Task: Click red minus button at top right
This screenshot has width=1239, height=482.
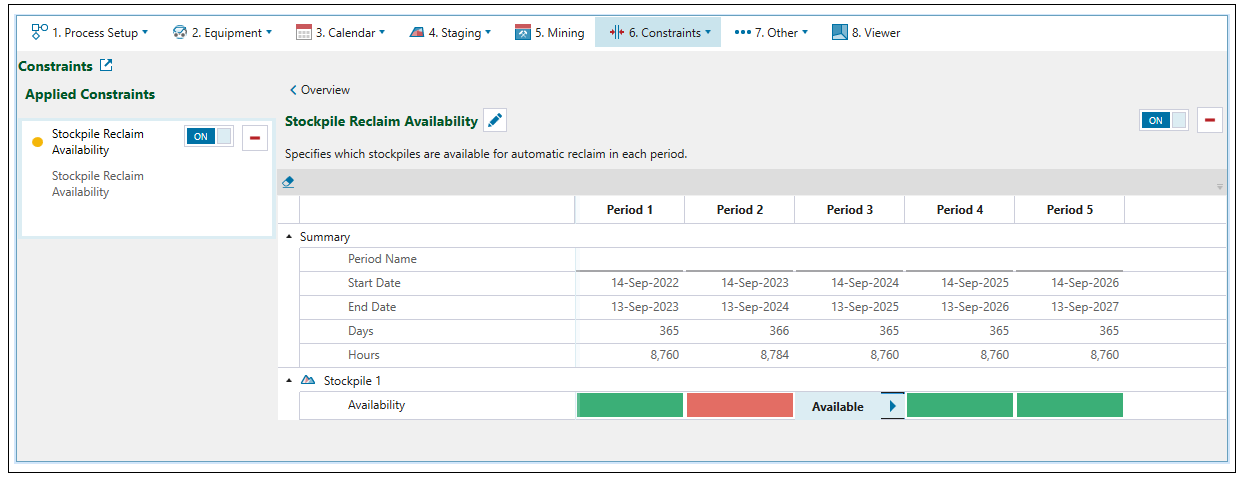Action: tap(1210, 120)
